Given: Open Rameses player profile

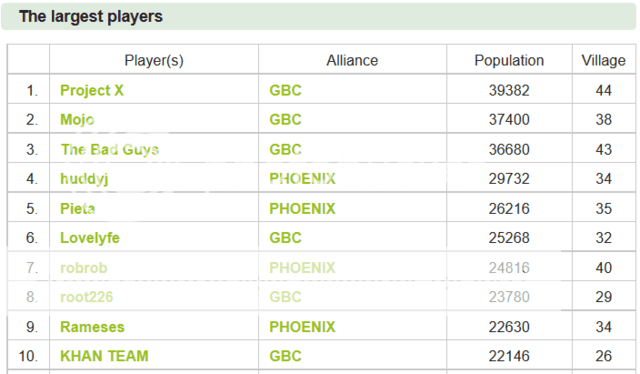Looking at the screenshot, I should [x=92, y=327].
